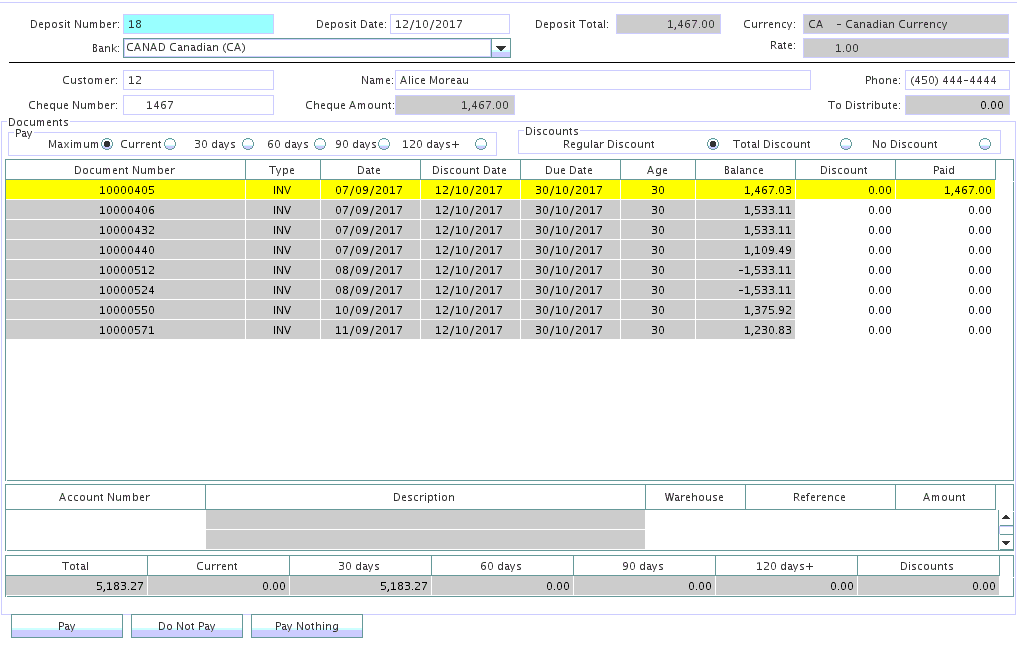Screen dimensions: 1017x645
Task: Click the Do Not Pay button
Action: click(187, 626)
